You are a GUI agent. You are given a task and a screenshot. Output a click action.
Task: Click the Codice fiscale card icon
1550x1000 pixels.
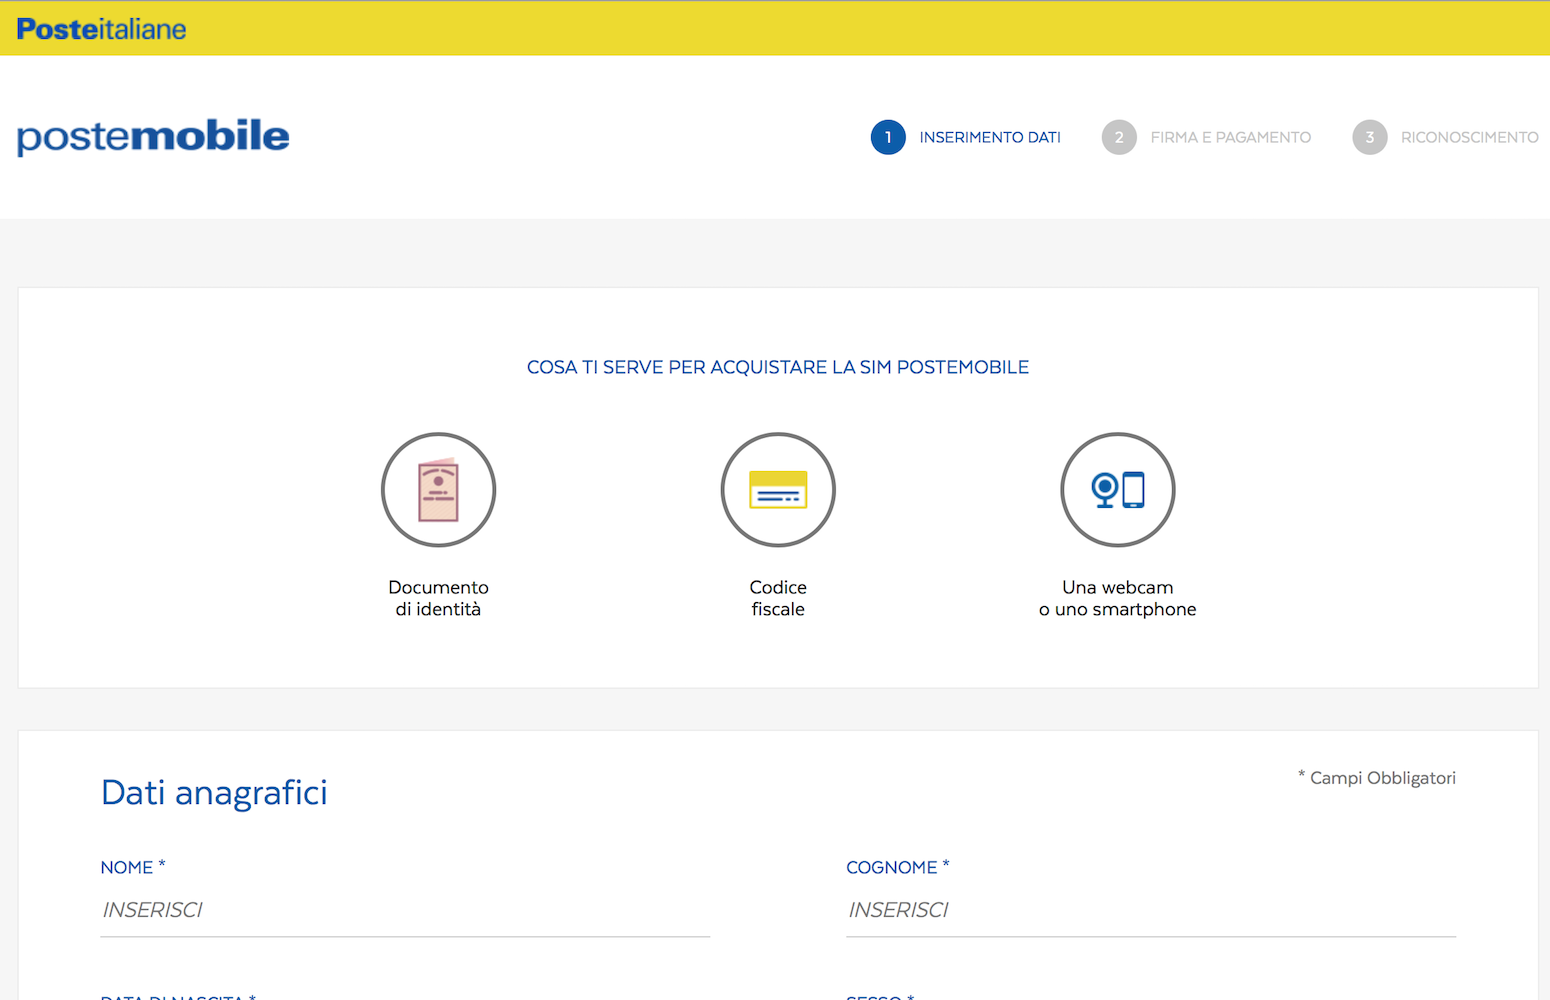[778, 490]
